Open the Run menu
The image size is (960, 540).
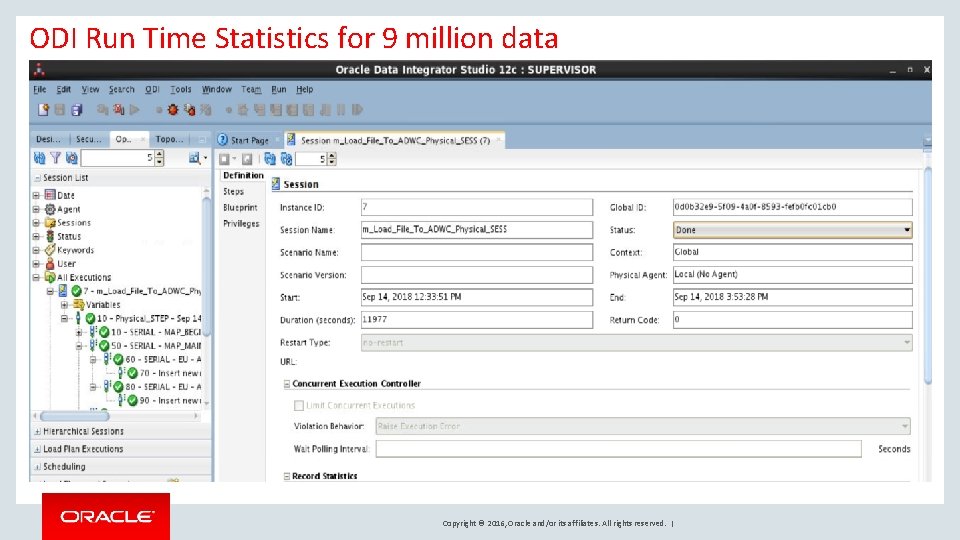click(279, 89)
